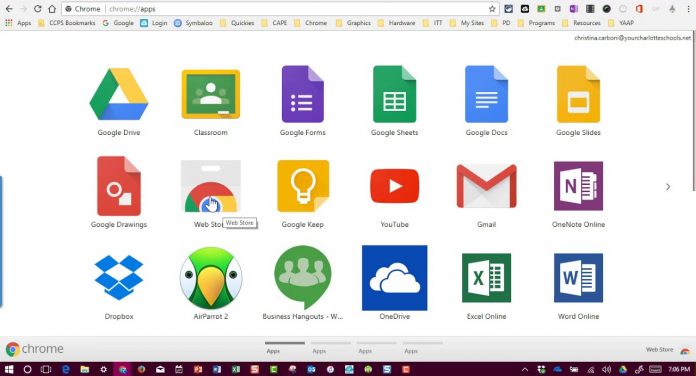Launch the AirParrot 2 app
The width and height of the screenshot is (696, 376).
(210, 277)
